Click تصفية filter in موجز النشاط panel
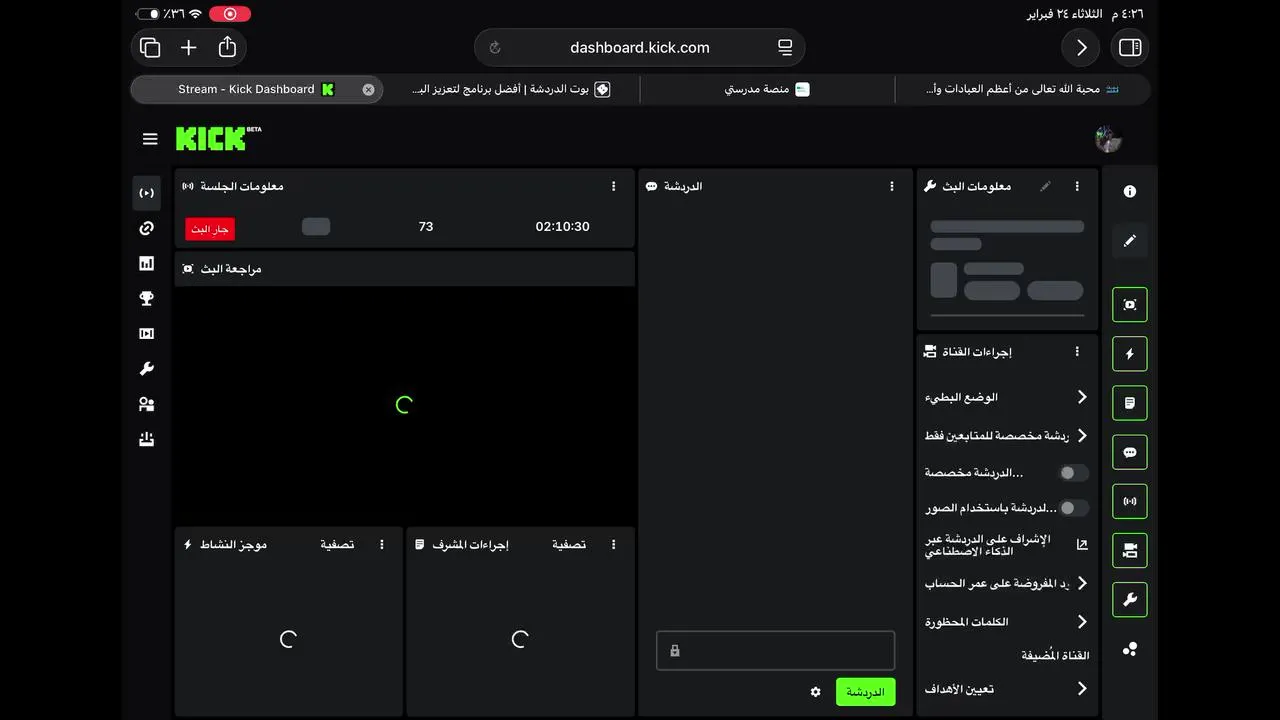 pyautogui.click(x=337, y=545)
